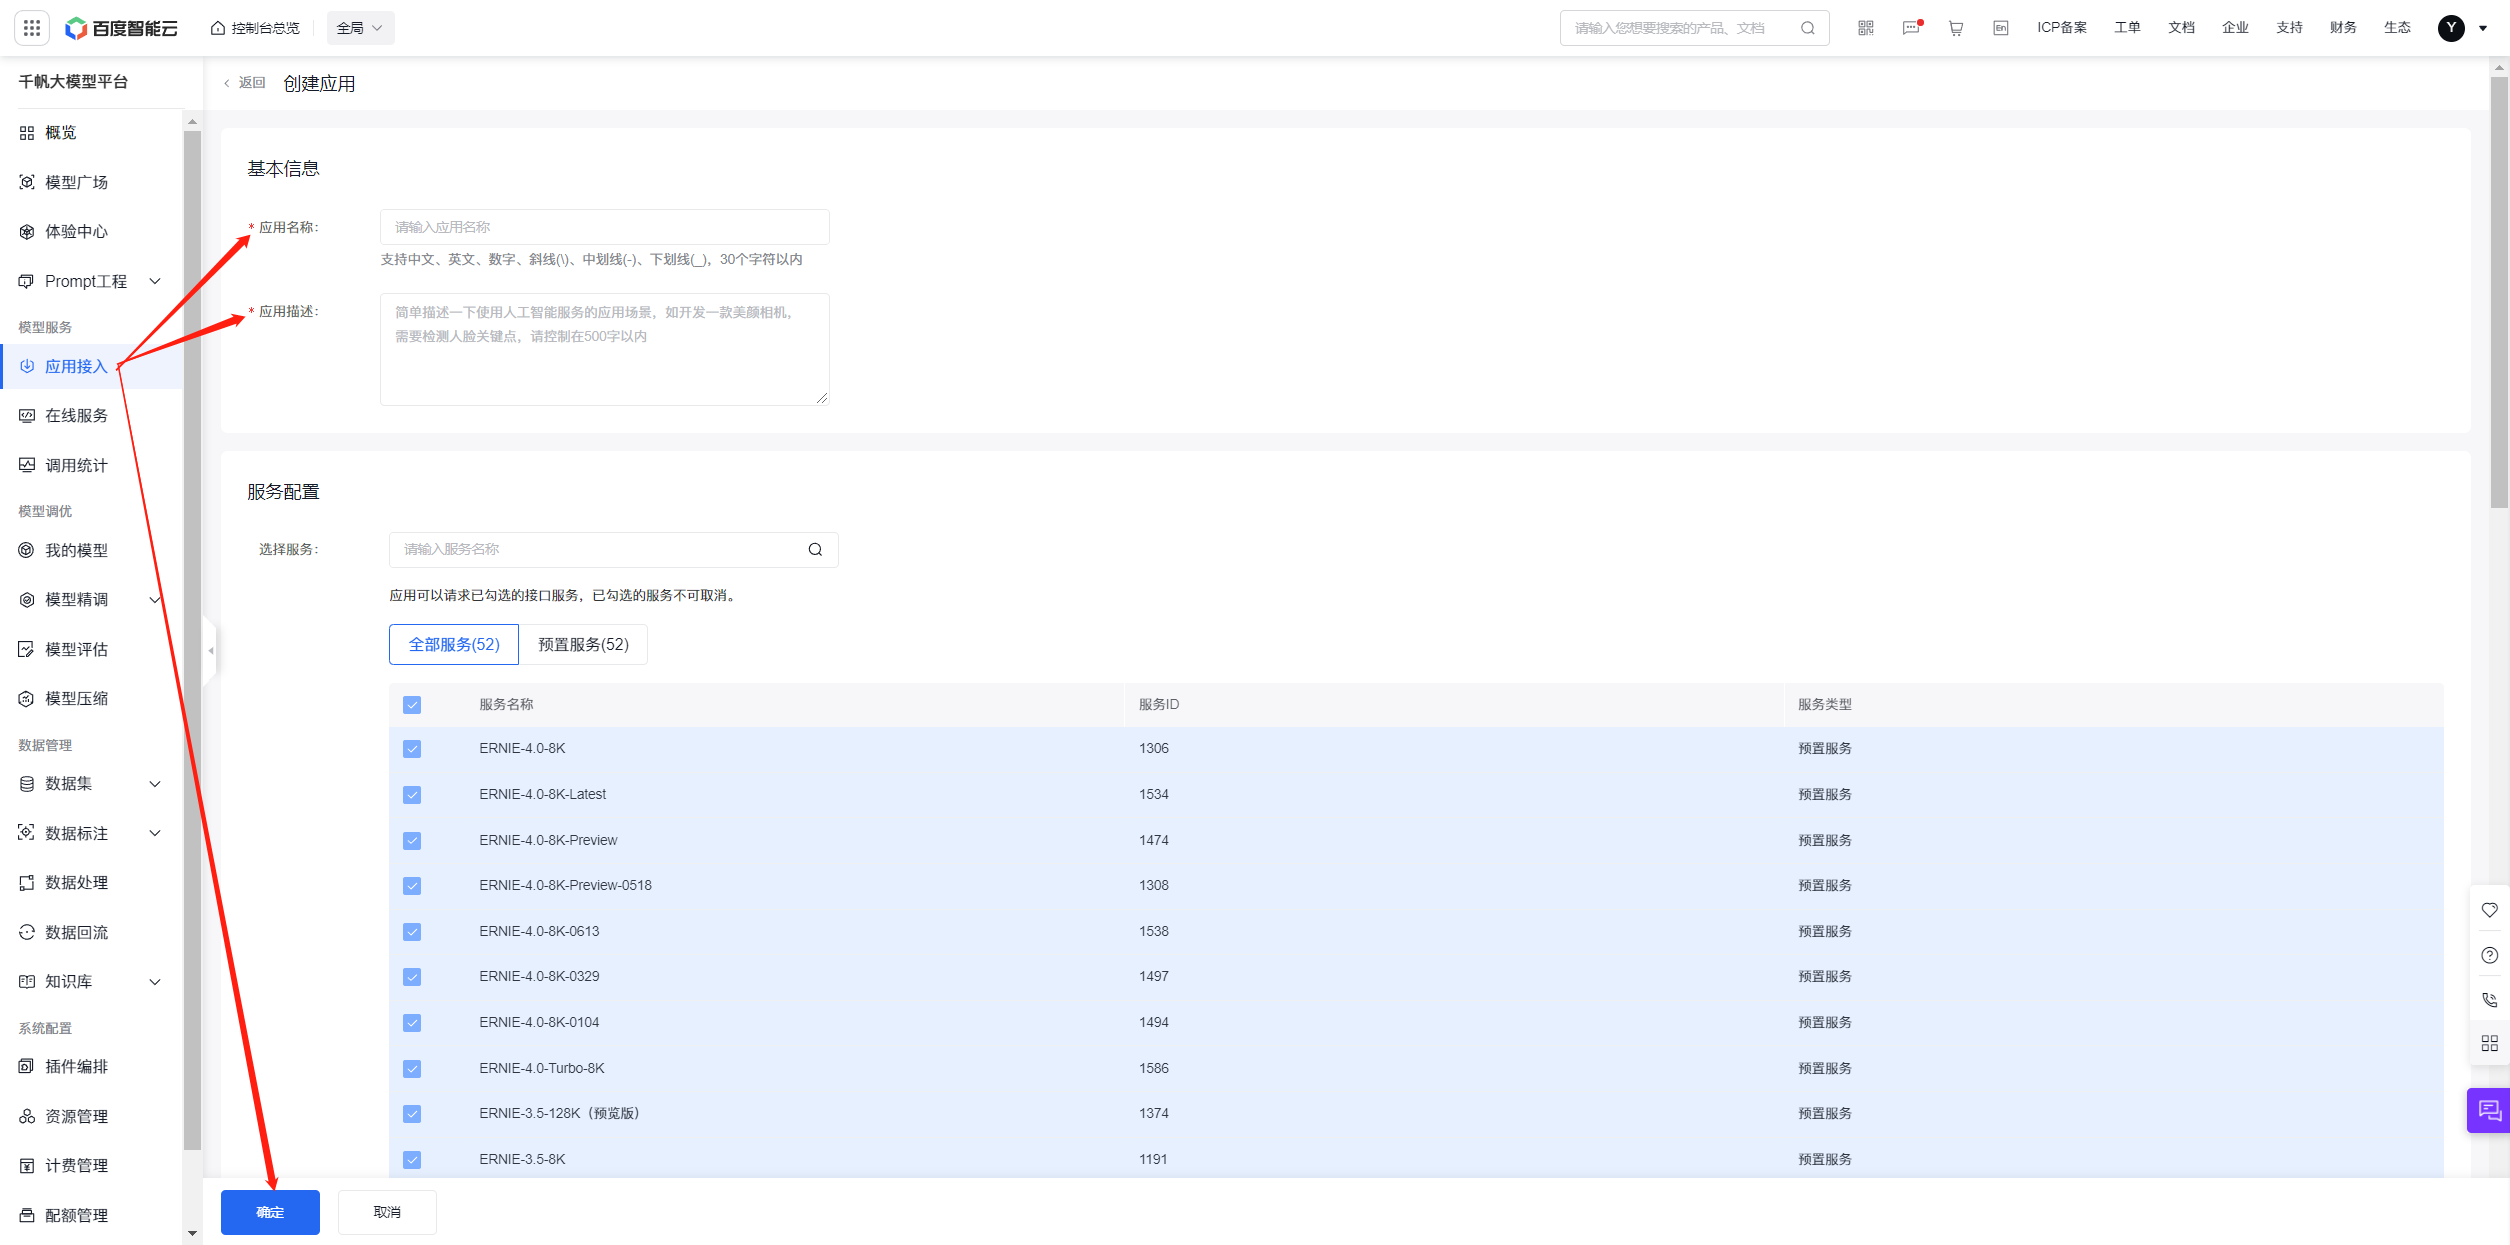Screen dimensions: 2510x1245
Task: Click the phone contact icon on right
Action: click(2489, 1000)
